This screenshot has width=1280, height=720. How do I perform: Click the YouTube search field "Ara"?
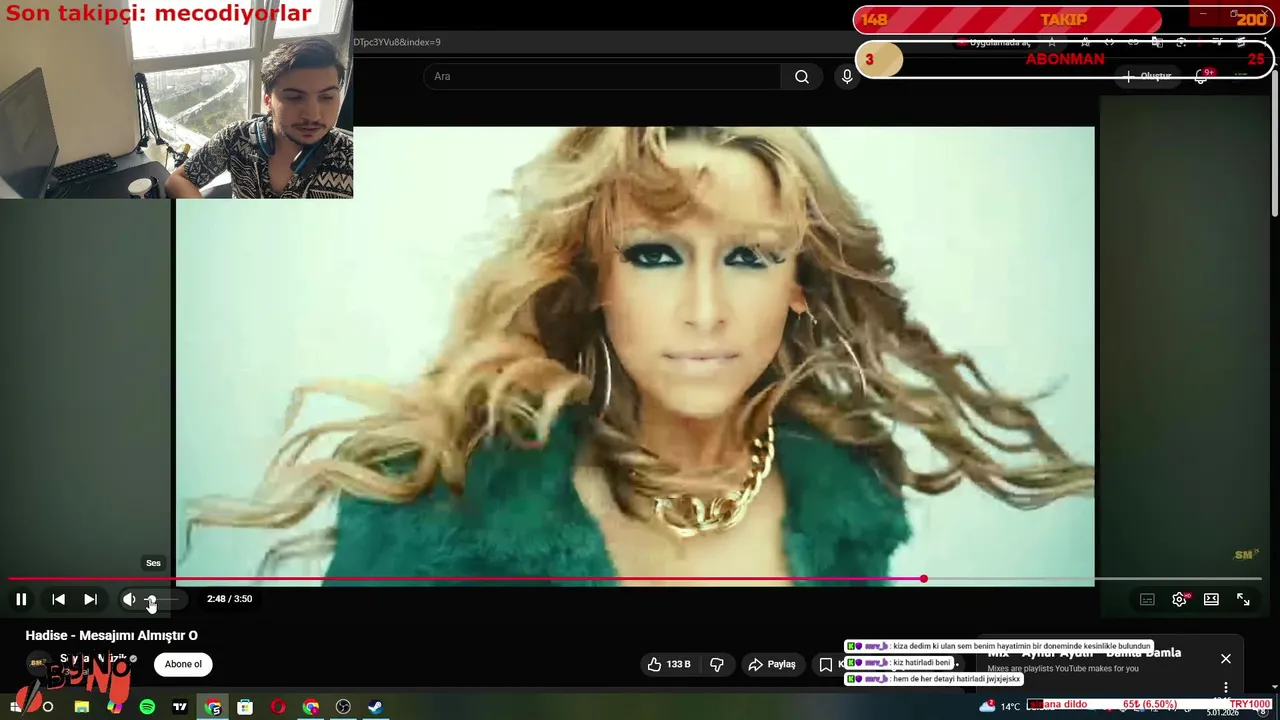pyautogui.click(x=602, y=76)
